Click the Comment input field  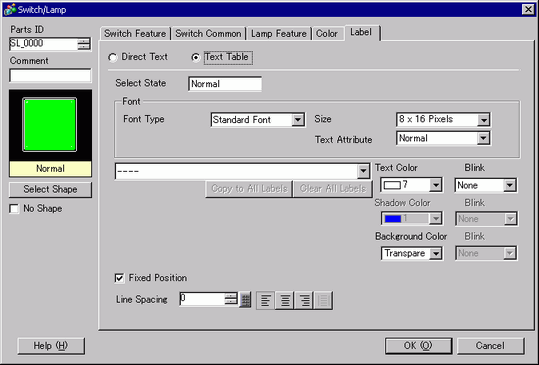coord(50,76)
